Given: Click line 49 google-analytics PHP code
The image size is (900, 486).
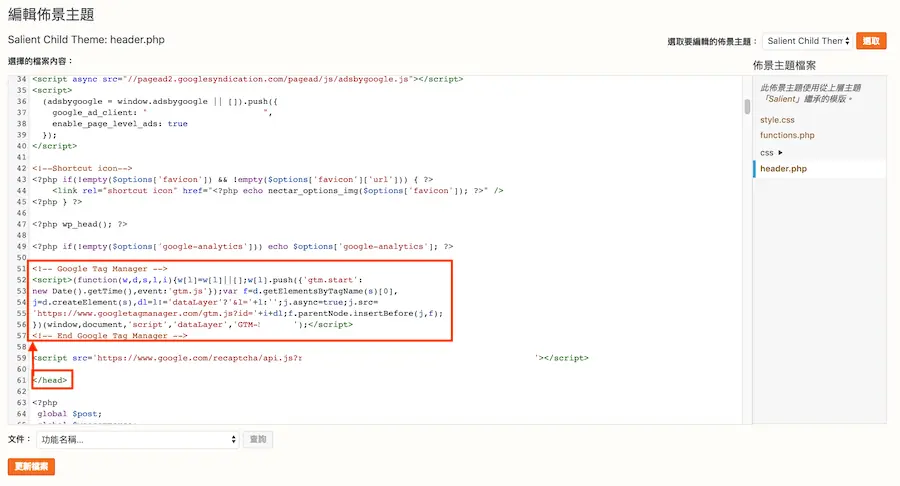Looking at the screenshot, I should (x=243, y=246).
